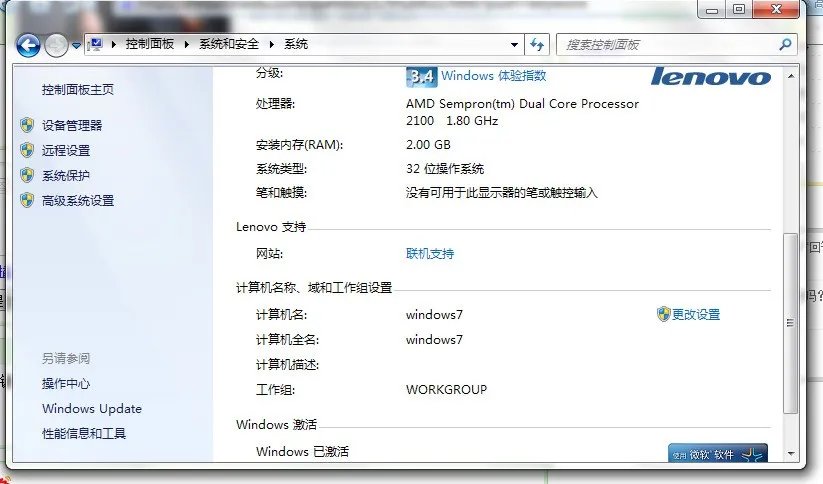Click scrollbar up arrow
The image size is (823, 484).
pos(790,76)
